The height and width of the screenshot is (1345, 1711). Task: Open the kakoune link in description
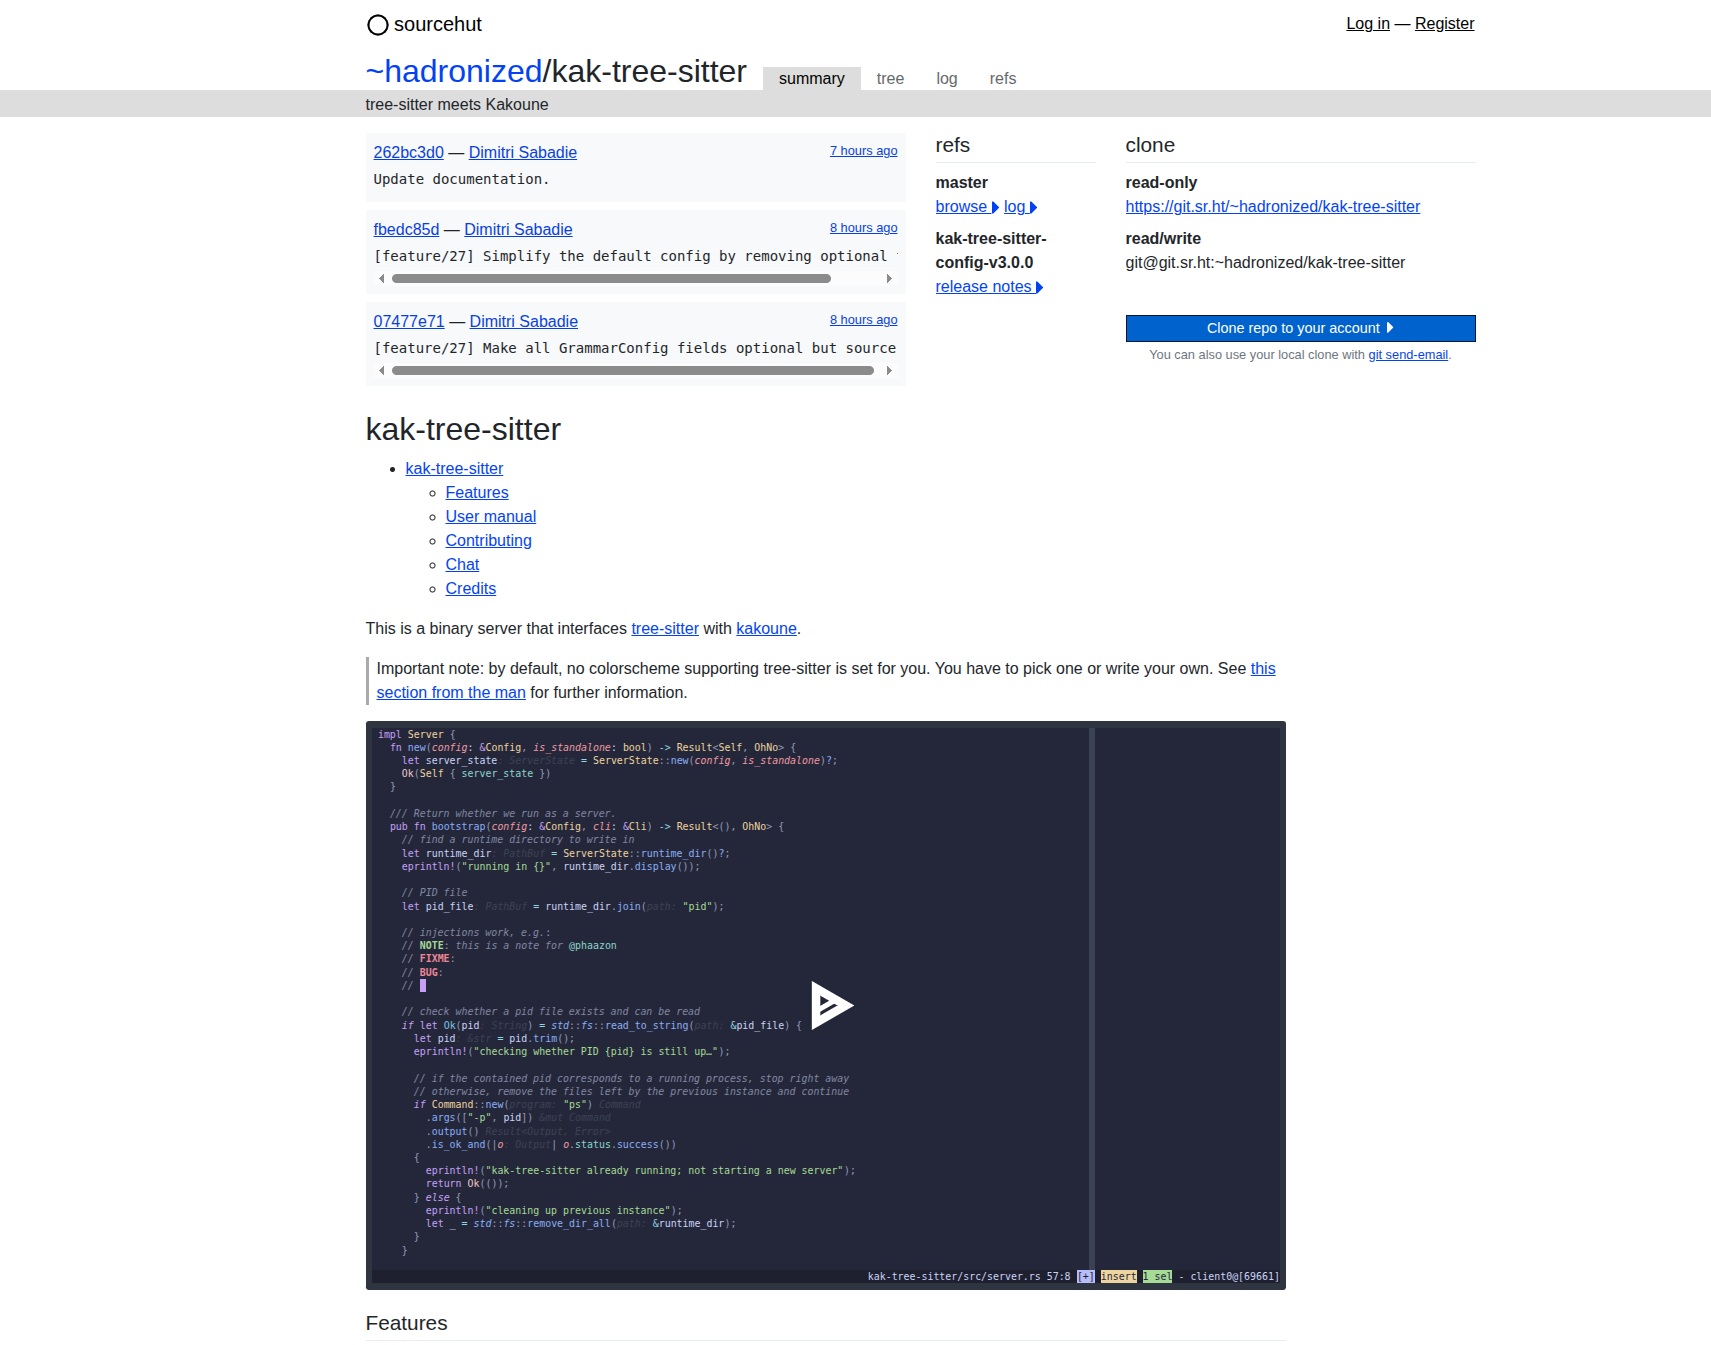(x=766, y=629)
